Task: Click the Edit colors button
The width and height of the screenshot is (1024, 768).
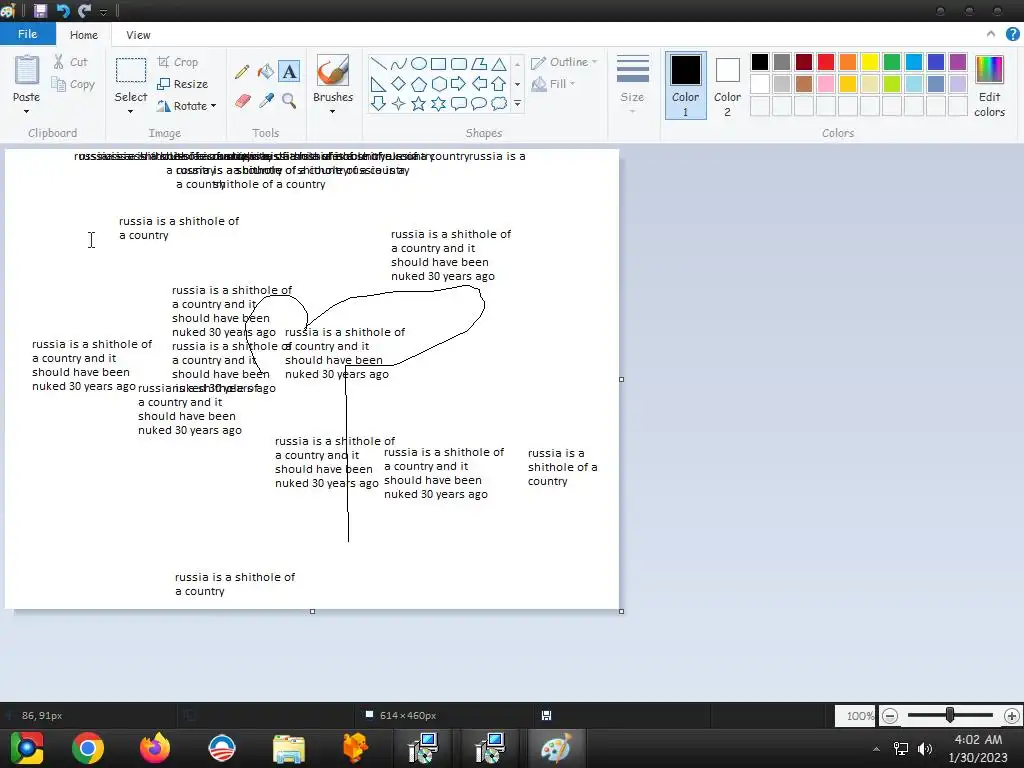Action: (x=989, y=86)
